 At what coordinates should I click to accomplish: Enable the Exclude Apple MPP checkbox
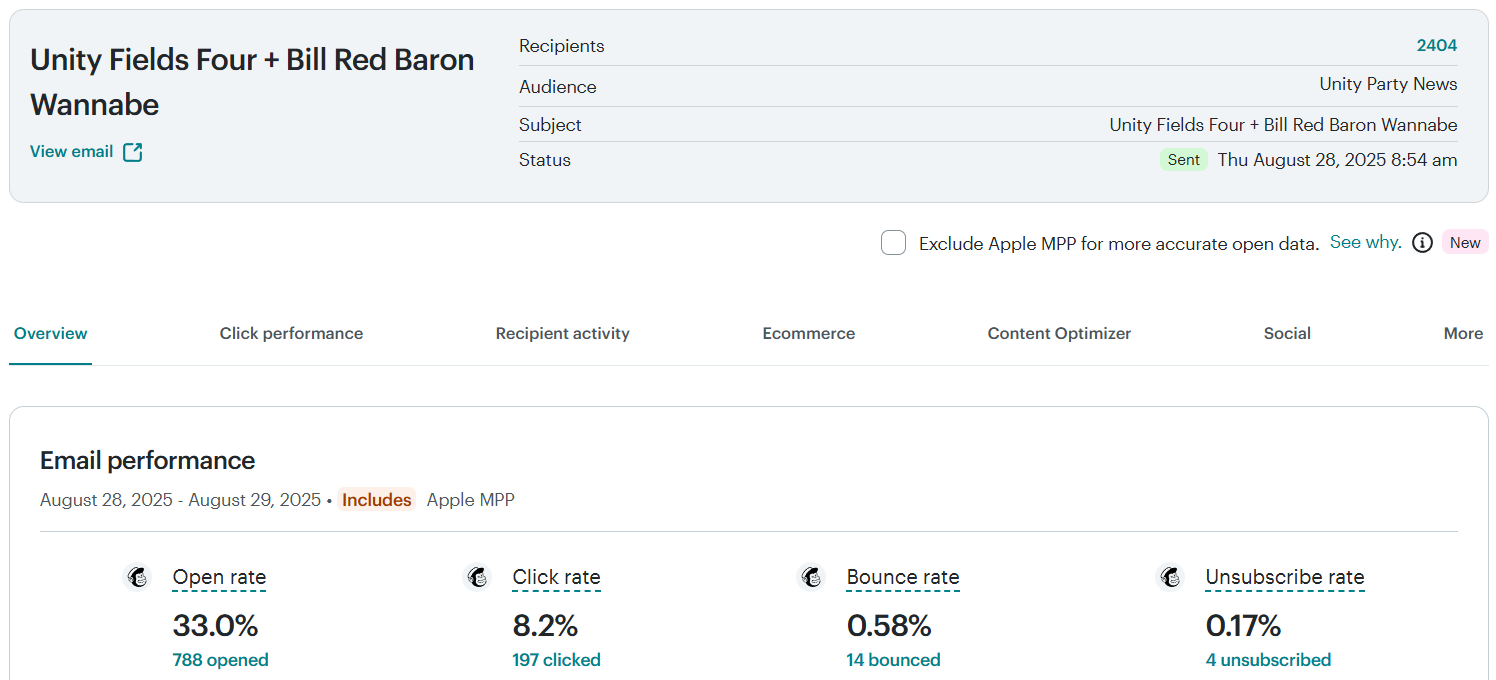[893, 243]
